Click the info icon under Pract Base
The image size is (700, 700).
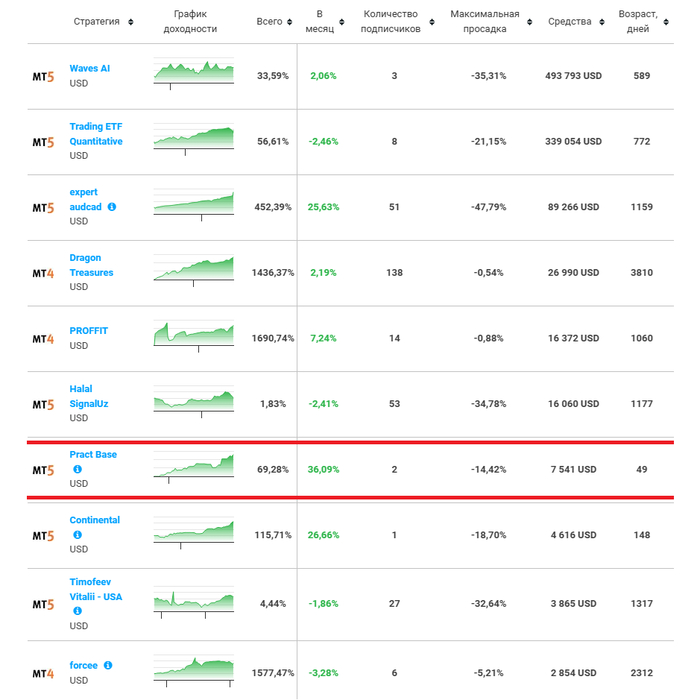(77, 469)
